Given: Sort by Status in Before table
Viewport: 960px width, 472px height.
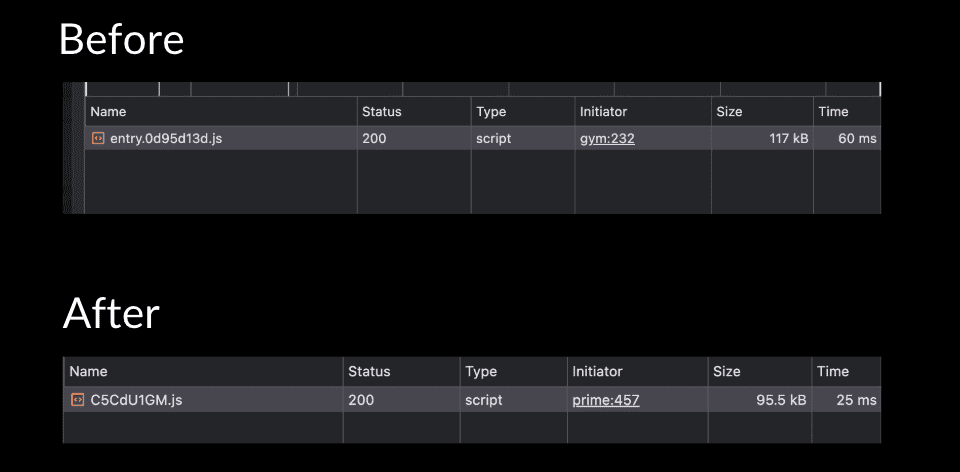Looking at the screenshot, I should [x=414, y=111].
